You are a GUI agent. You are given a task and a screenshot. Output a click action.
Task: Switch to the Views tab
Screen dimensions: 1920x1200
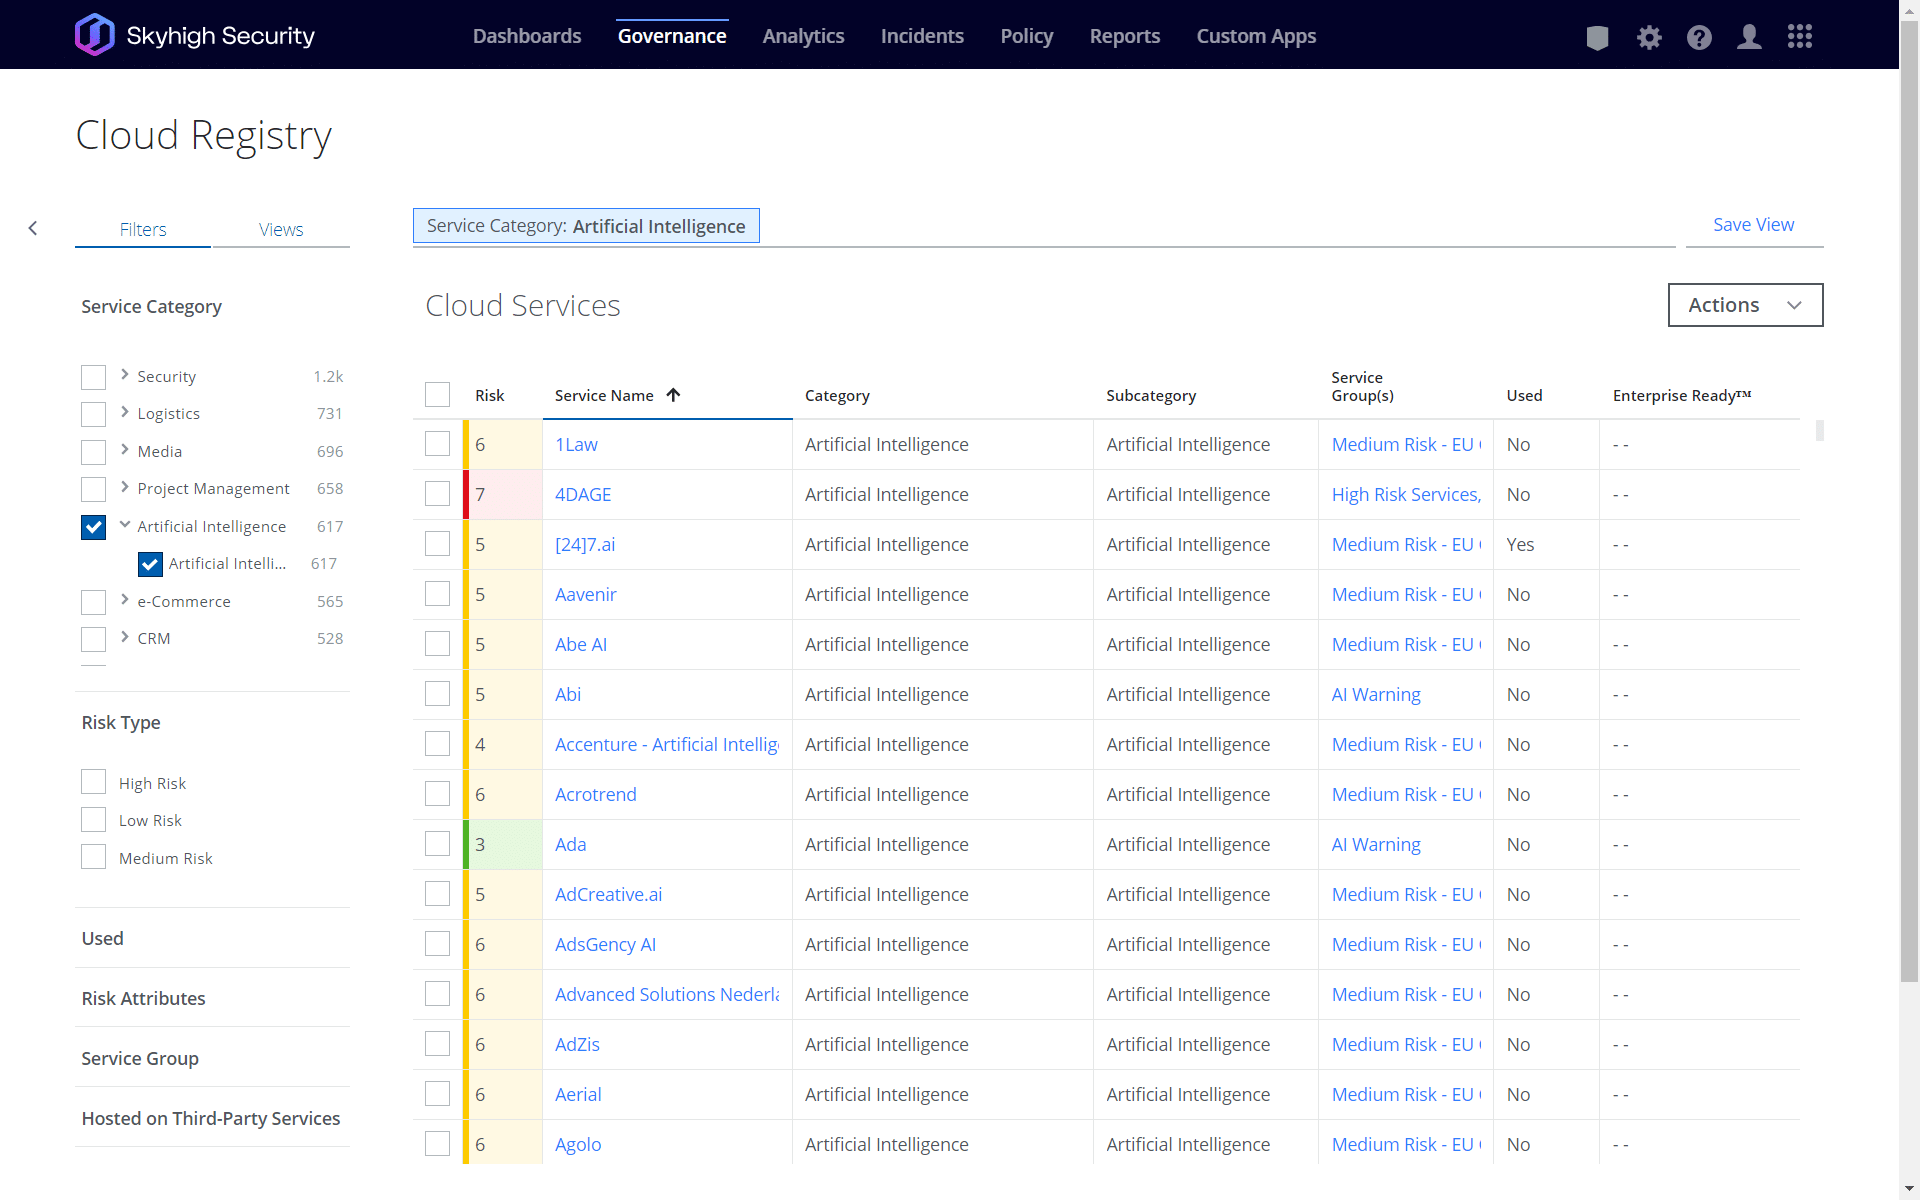pyautogui.click(x=281, y=229)
